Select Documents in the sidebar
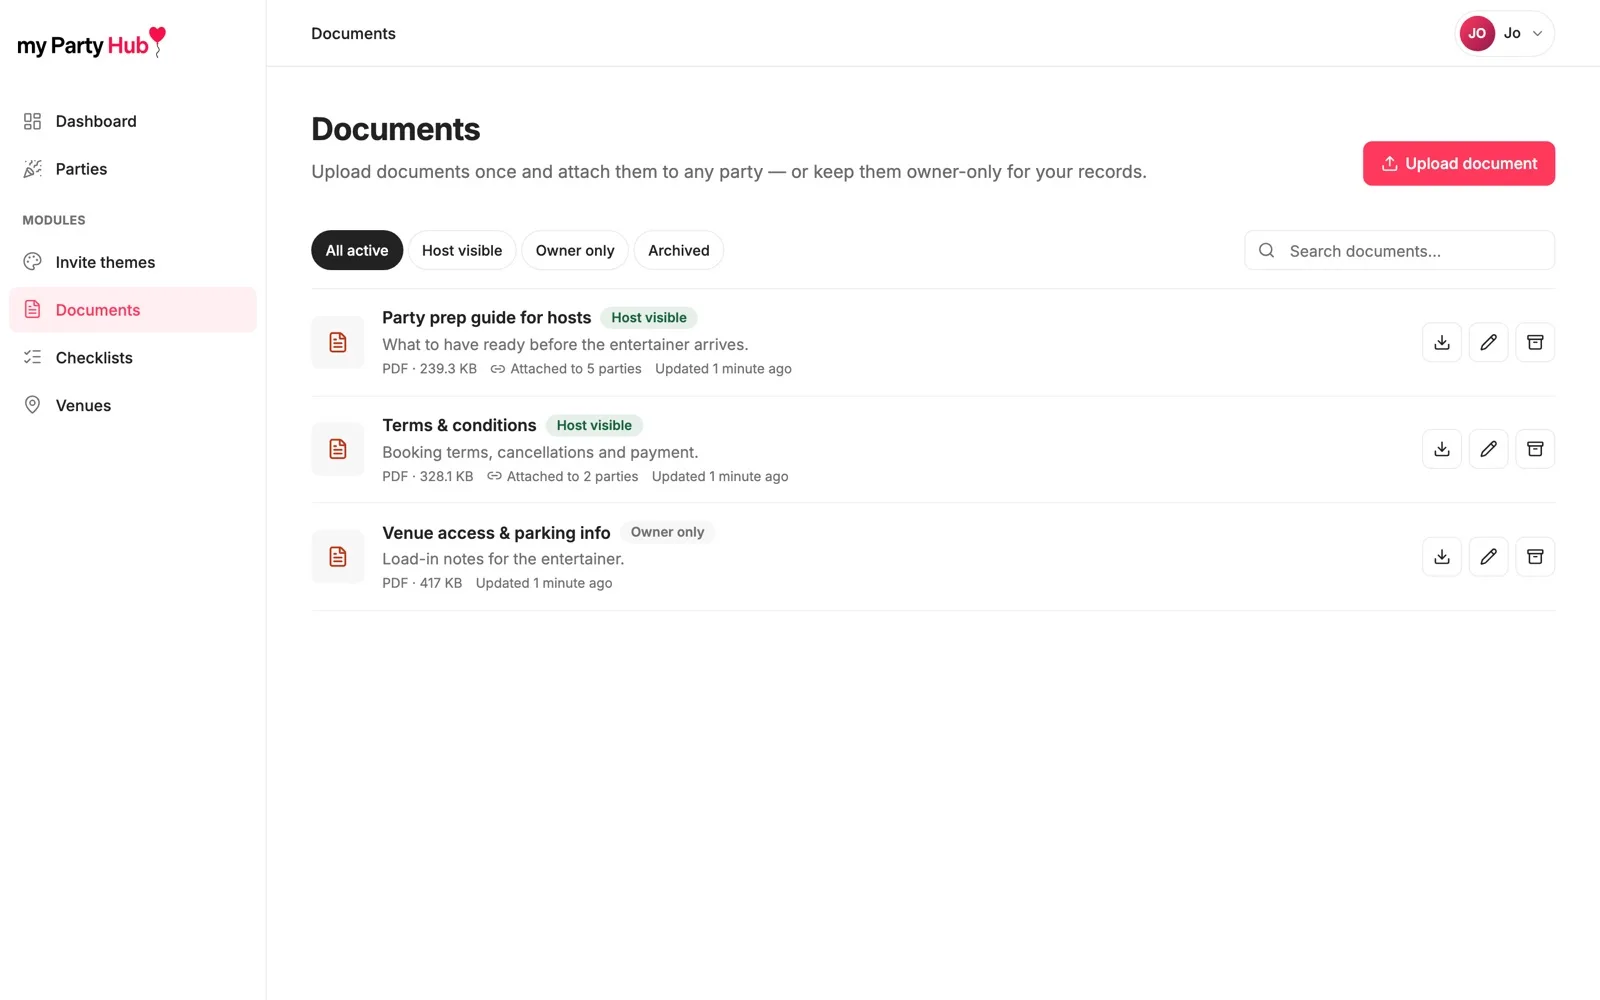The width and height of the screenshot is (1600, 1000). pos(132,310)
